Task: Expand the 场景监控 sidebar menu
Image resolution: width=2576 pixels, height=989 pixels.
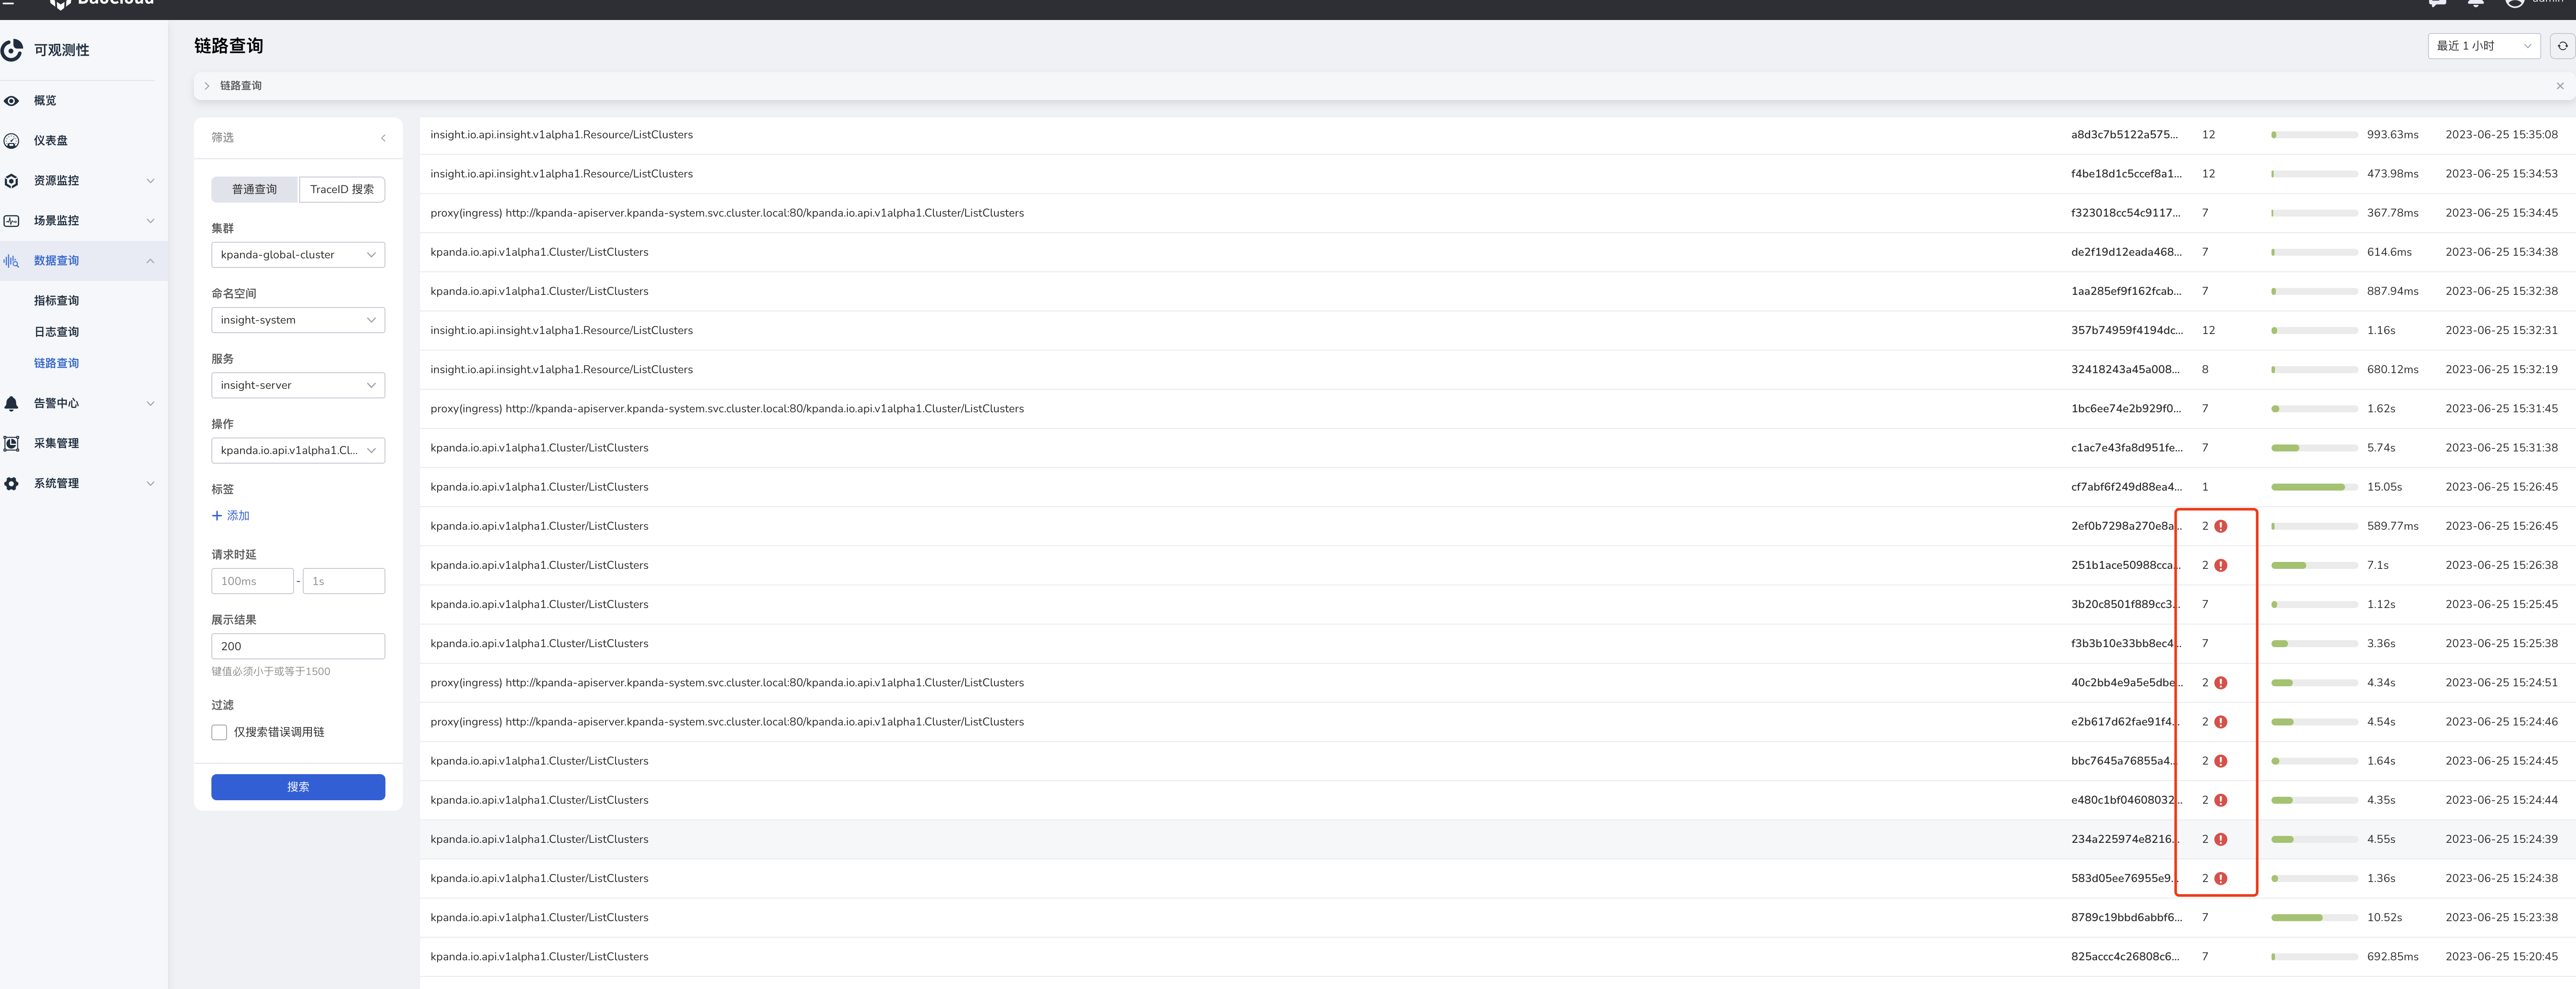Action: tap(151, 221)
